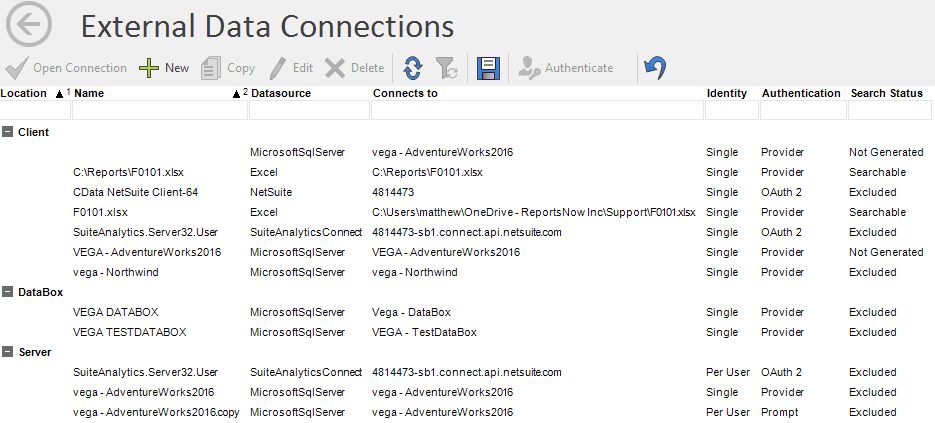
Task: Click the Refresh connections icon
Action: [x=412, y=68]
